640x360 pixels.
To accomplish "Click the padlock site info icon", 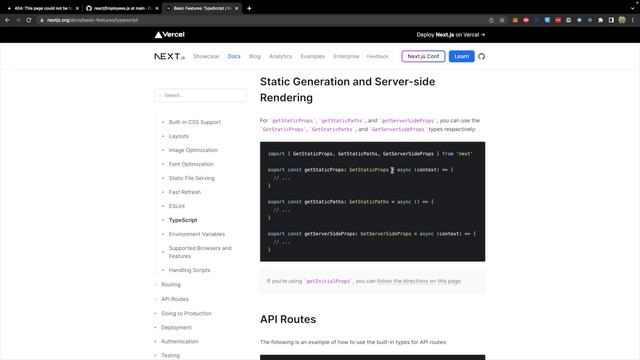I will pos(42,20).
